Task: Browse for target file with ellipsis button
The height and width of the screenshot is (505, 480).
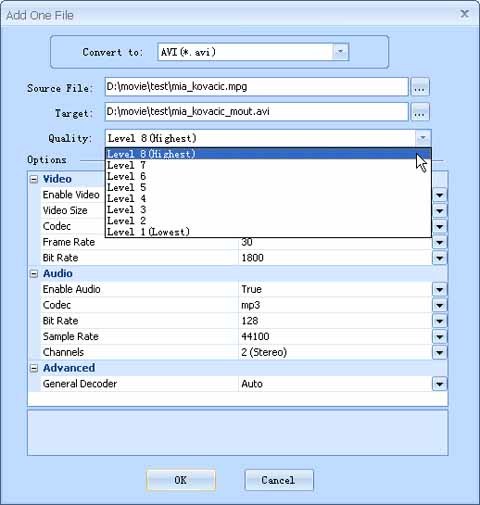Action: click(x=420, y=112)
